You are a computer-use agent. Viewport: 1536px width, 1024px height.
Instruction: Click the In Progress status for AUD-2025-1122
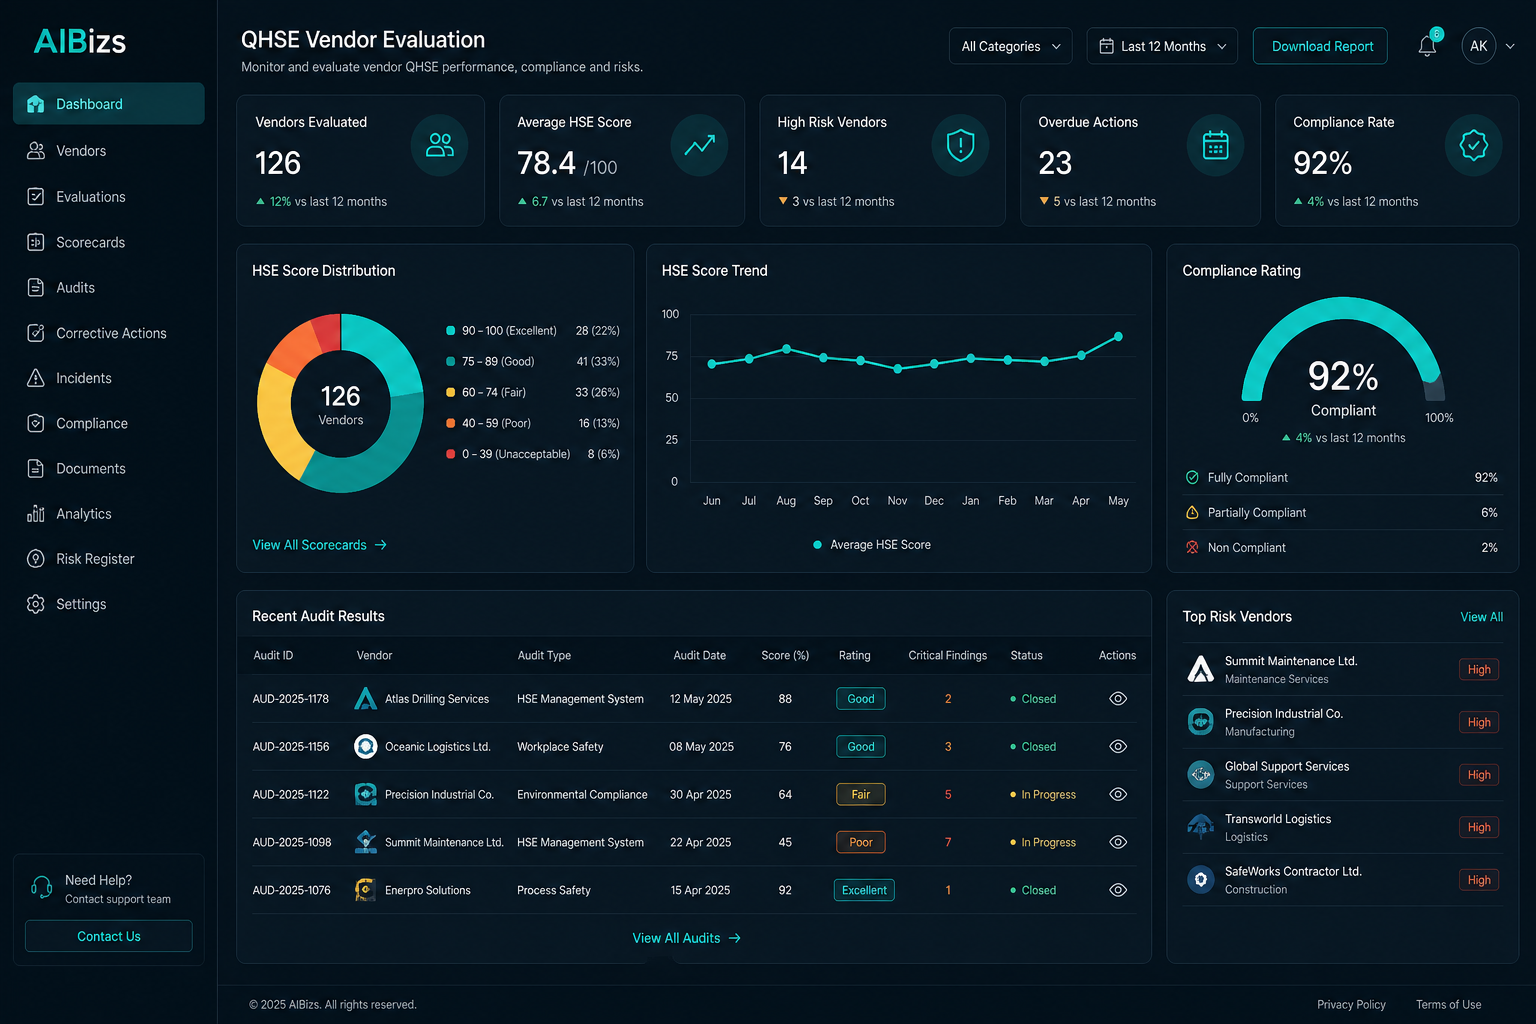click(1043, 795)
